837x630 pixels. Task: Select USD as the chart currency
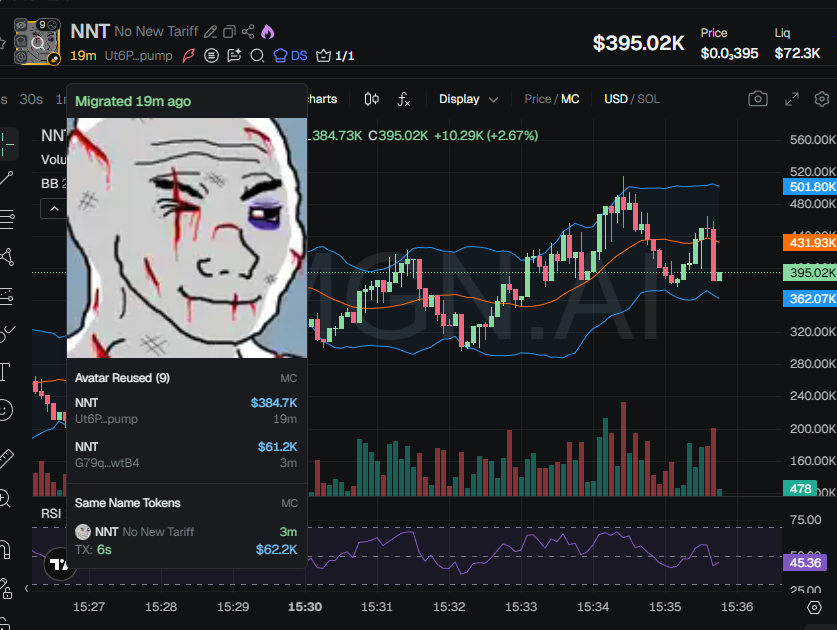pos(615,99)
